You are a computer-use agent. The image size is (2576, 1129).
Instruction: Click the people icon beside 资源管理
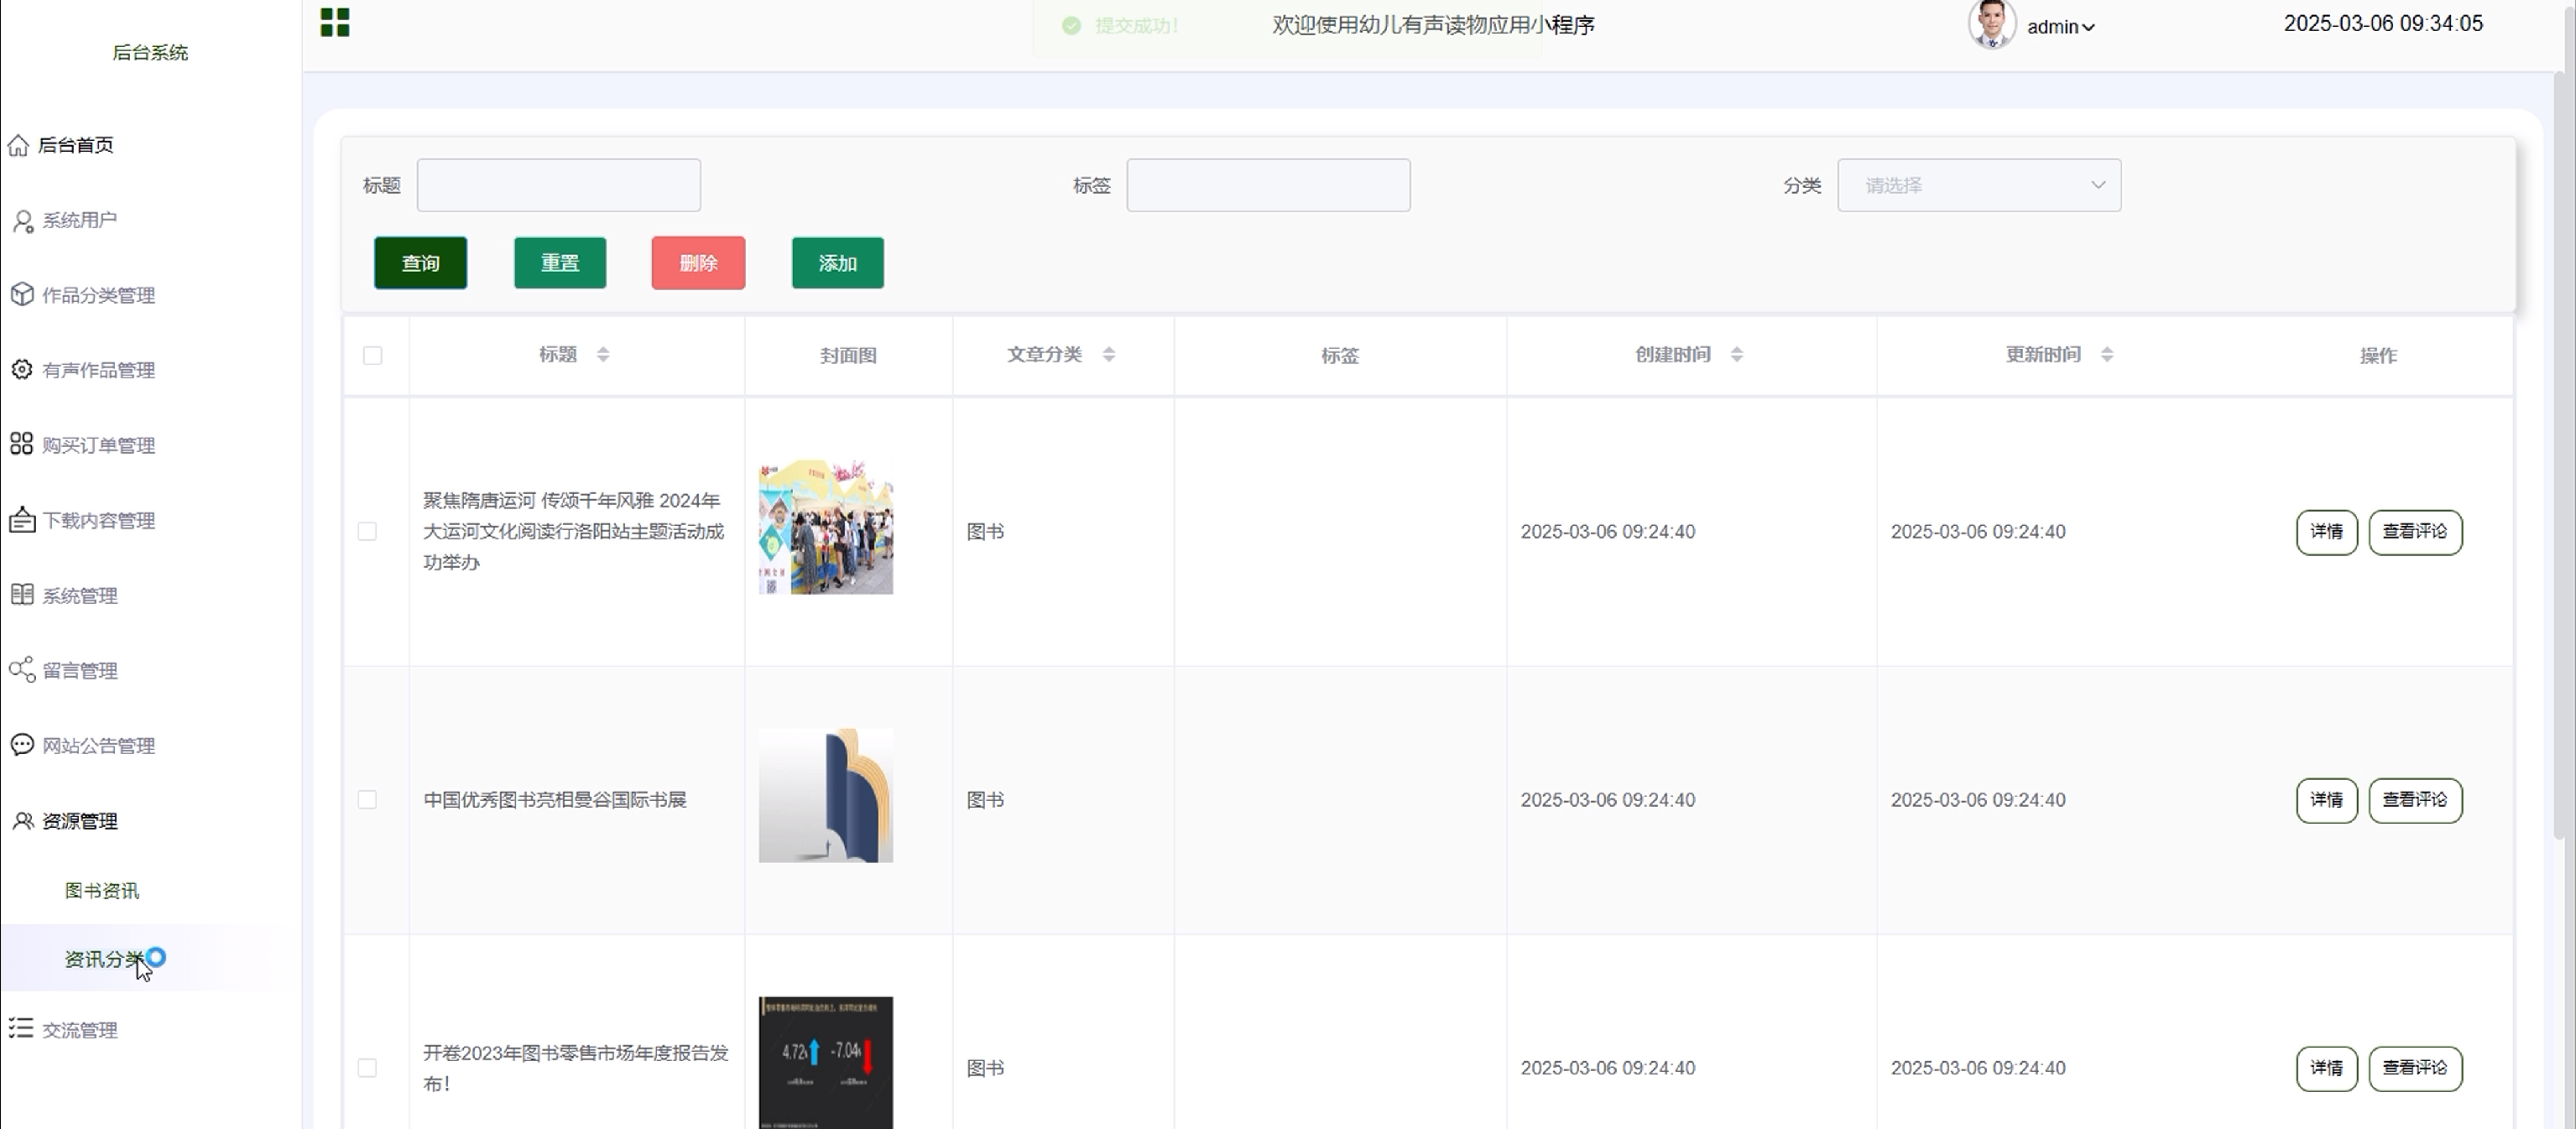[x=22, y=821]
